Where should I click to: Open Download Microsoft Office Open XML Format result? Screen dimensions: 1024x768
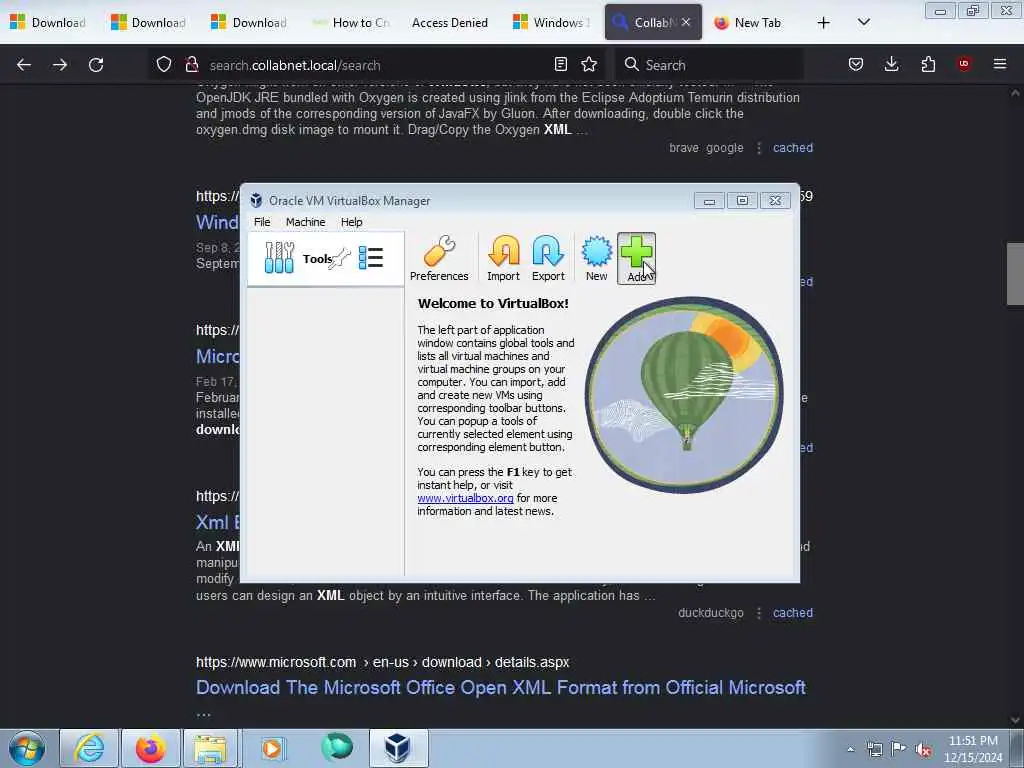point(501,688)
